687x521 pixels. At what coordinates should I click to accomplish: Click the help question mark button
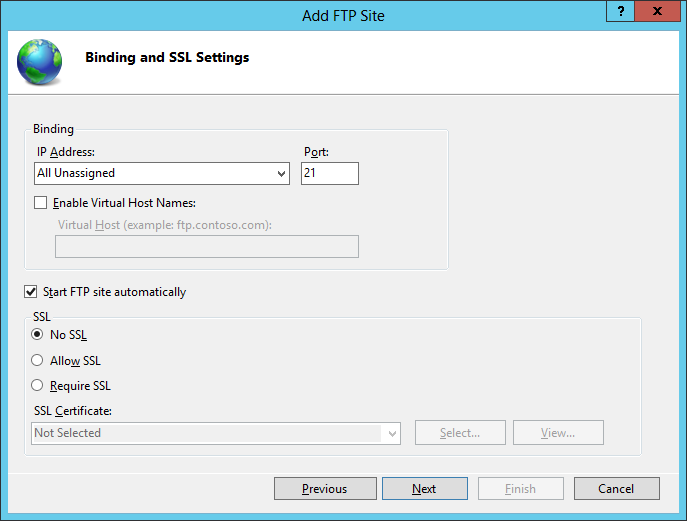[x=621, y=11]
